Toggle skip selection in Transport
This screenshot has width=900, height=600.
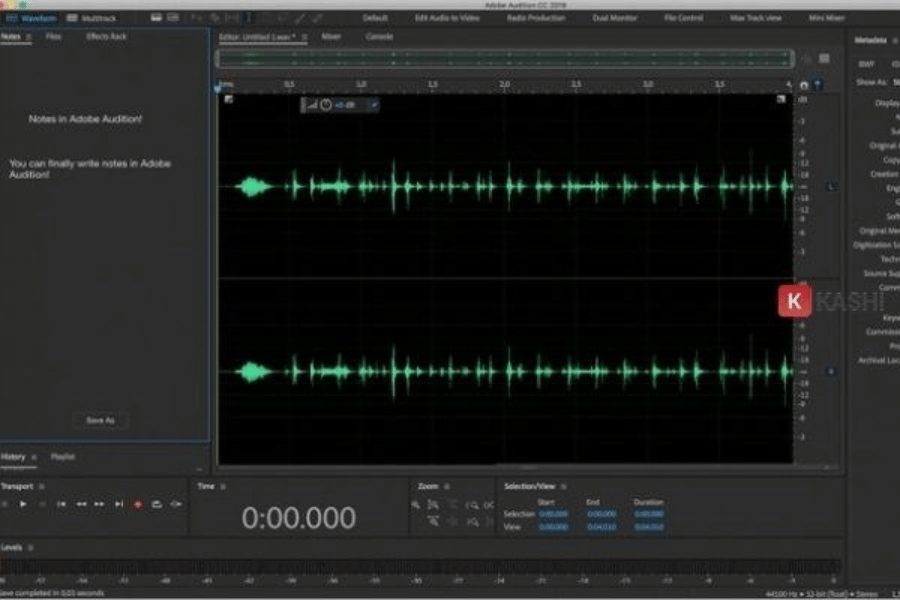tap(176, 504)
